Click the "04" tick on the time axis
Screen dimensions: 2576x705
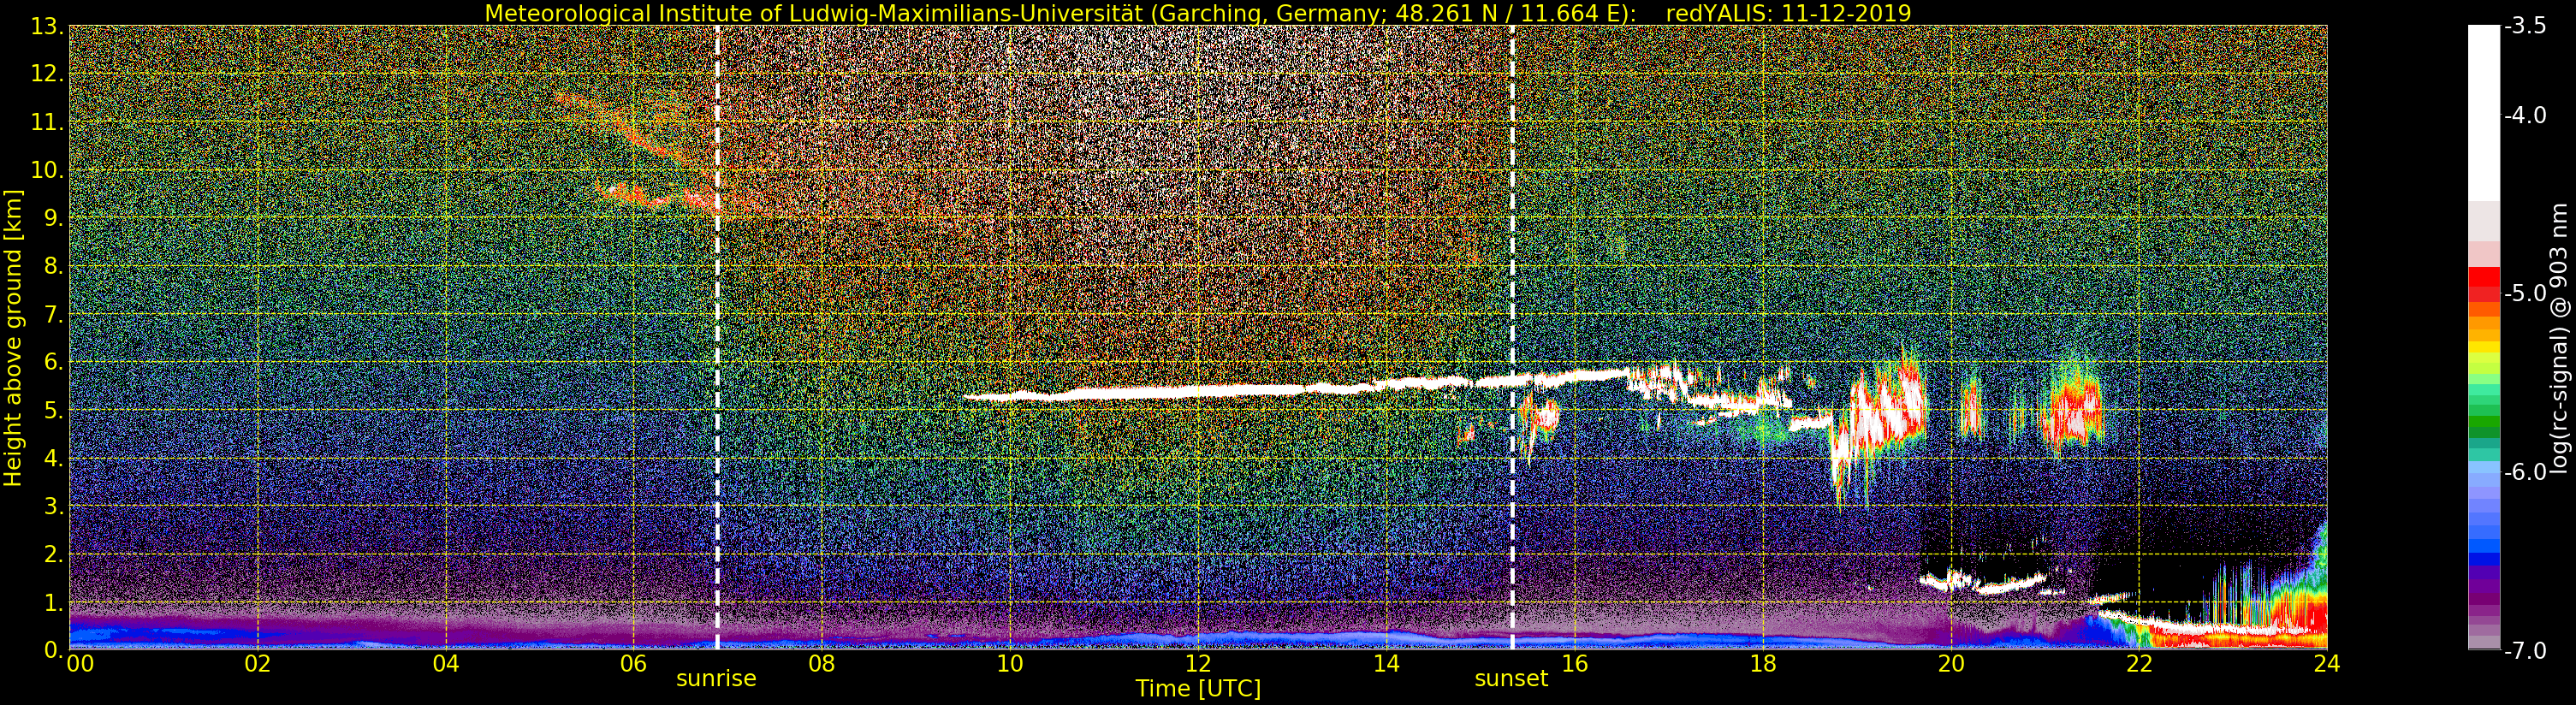coord(445,663)
